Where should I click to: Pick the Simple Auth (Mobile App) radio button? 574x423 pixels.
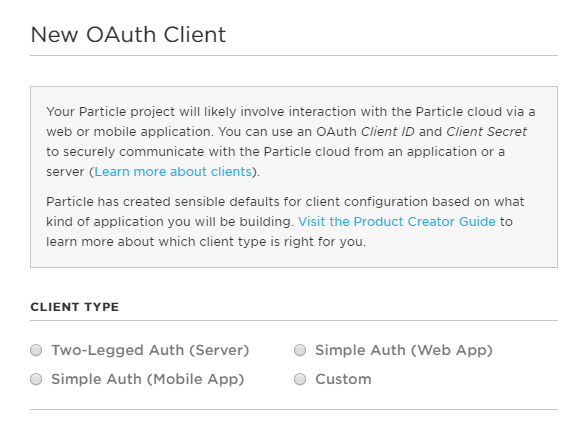pos(36,379)
